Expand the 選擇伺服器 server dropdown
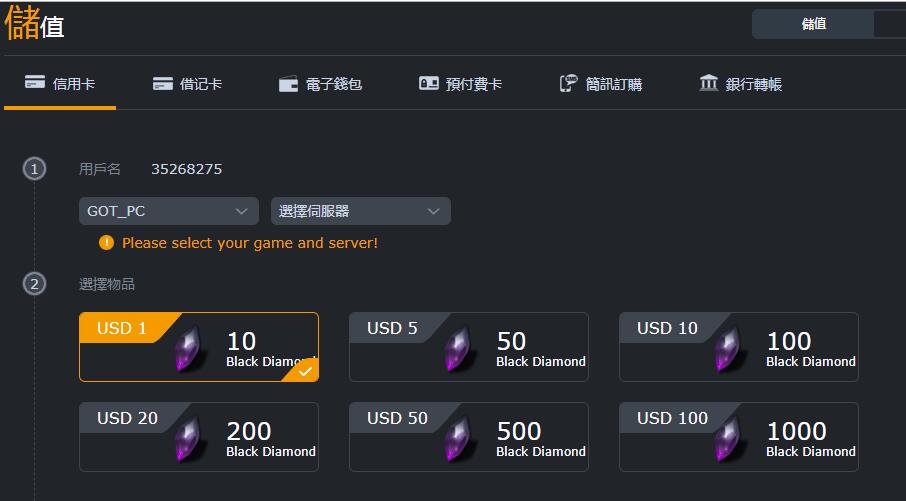 pos(361,211)
